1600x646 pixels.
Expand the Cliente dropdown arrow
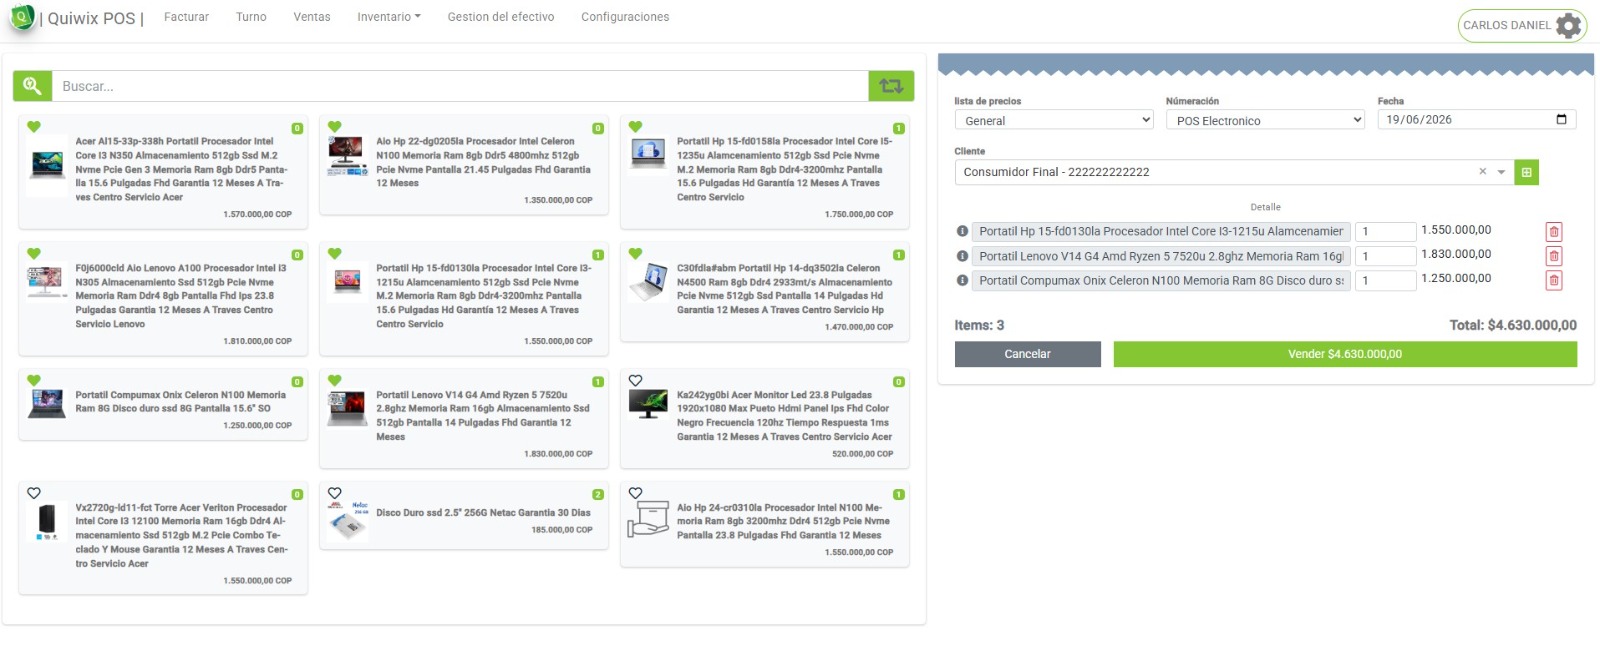point(1501,172)
